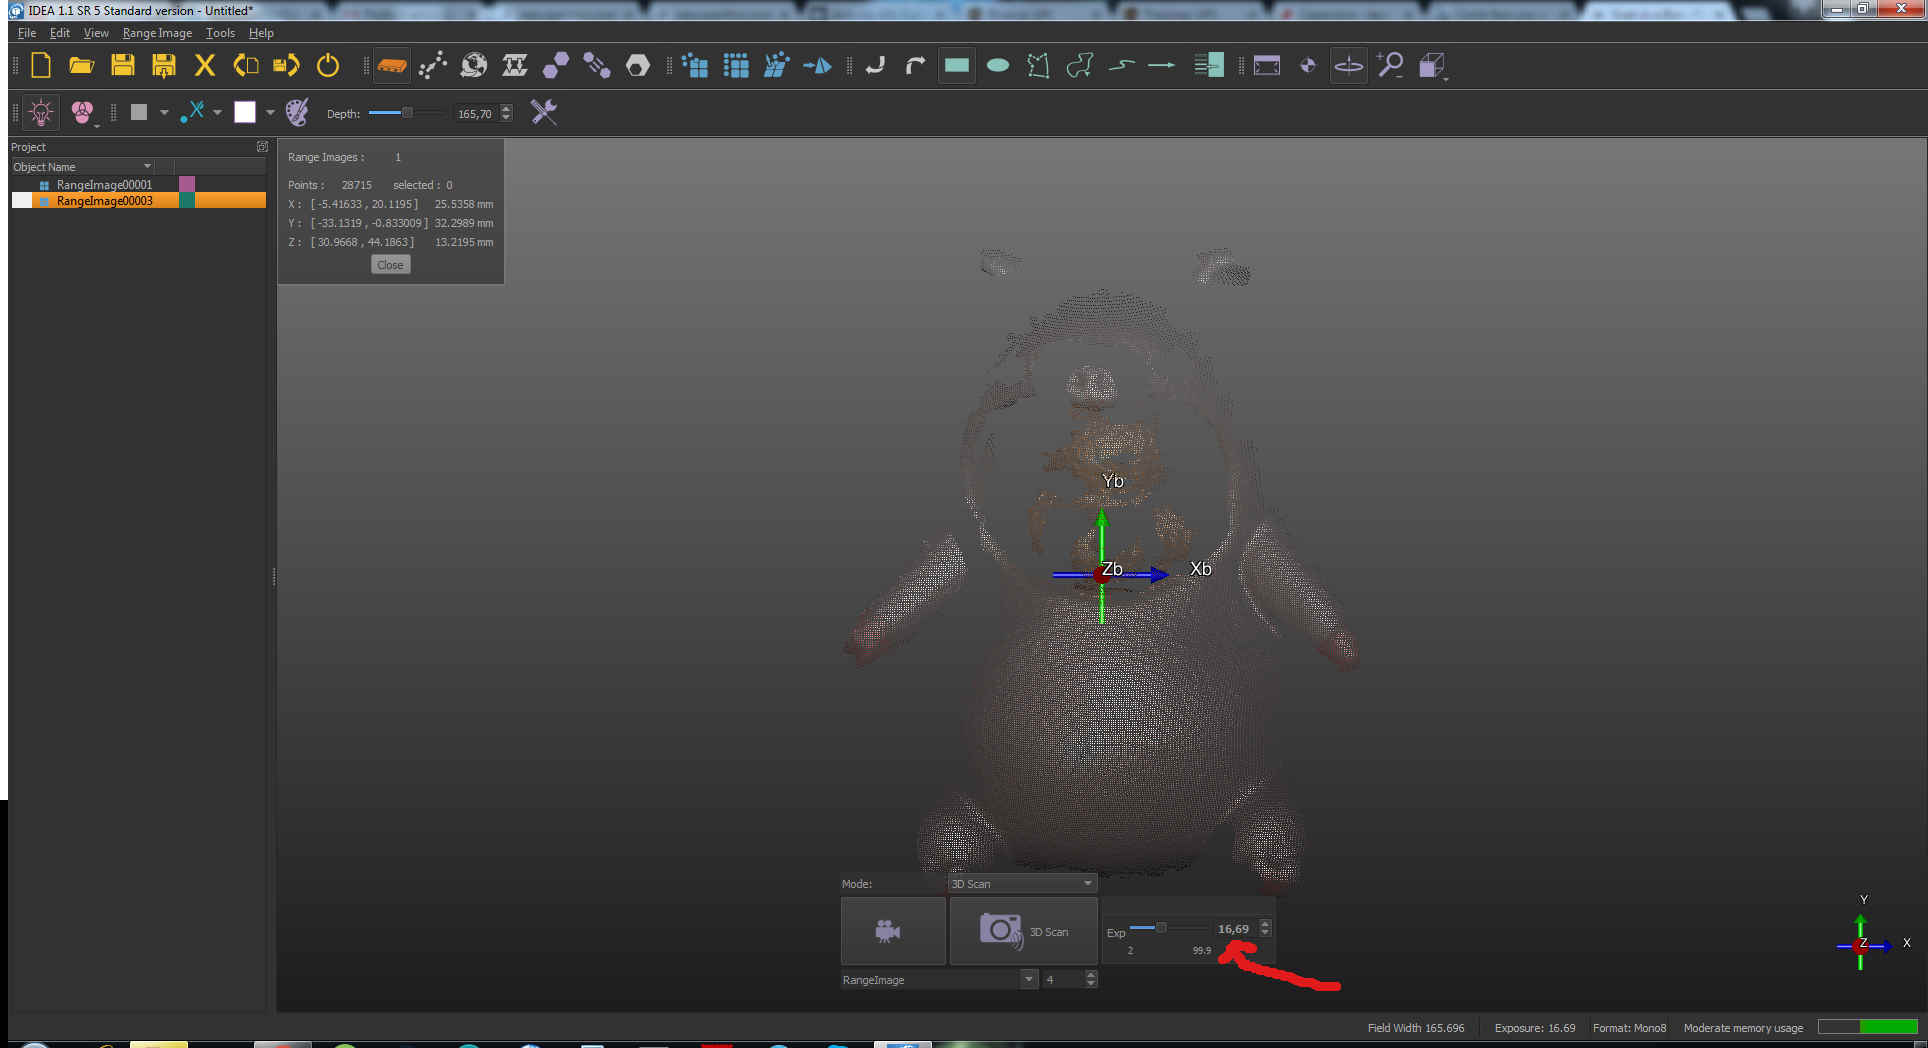The height and width of the screenshot is (1048, 1928).
Task: Click the redo curved arrow icon
Action: coord(915,66)
